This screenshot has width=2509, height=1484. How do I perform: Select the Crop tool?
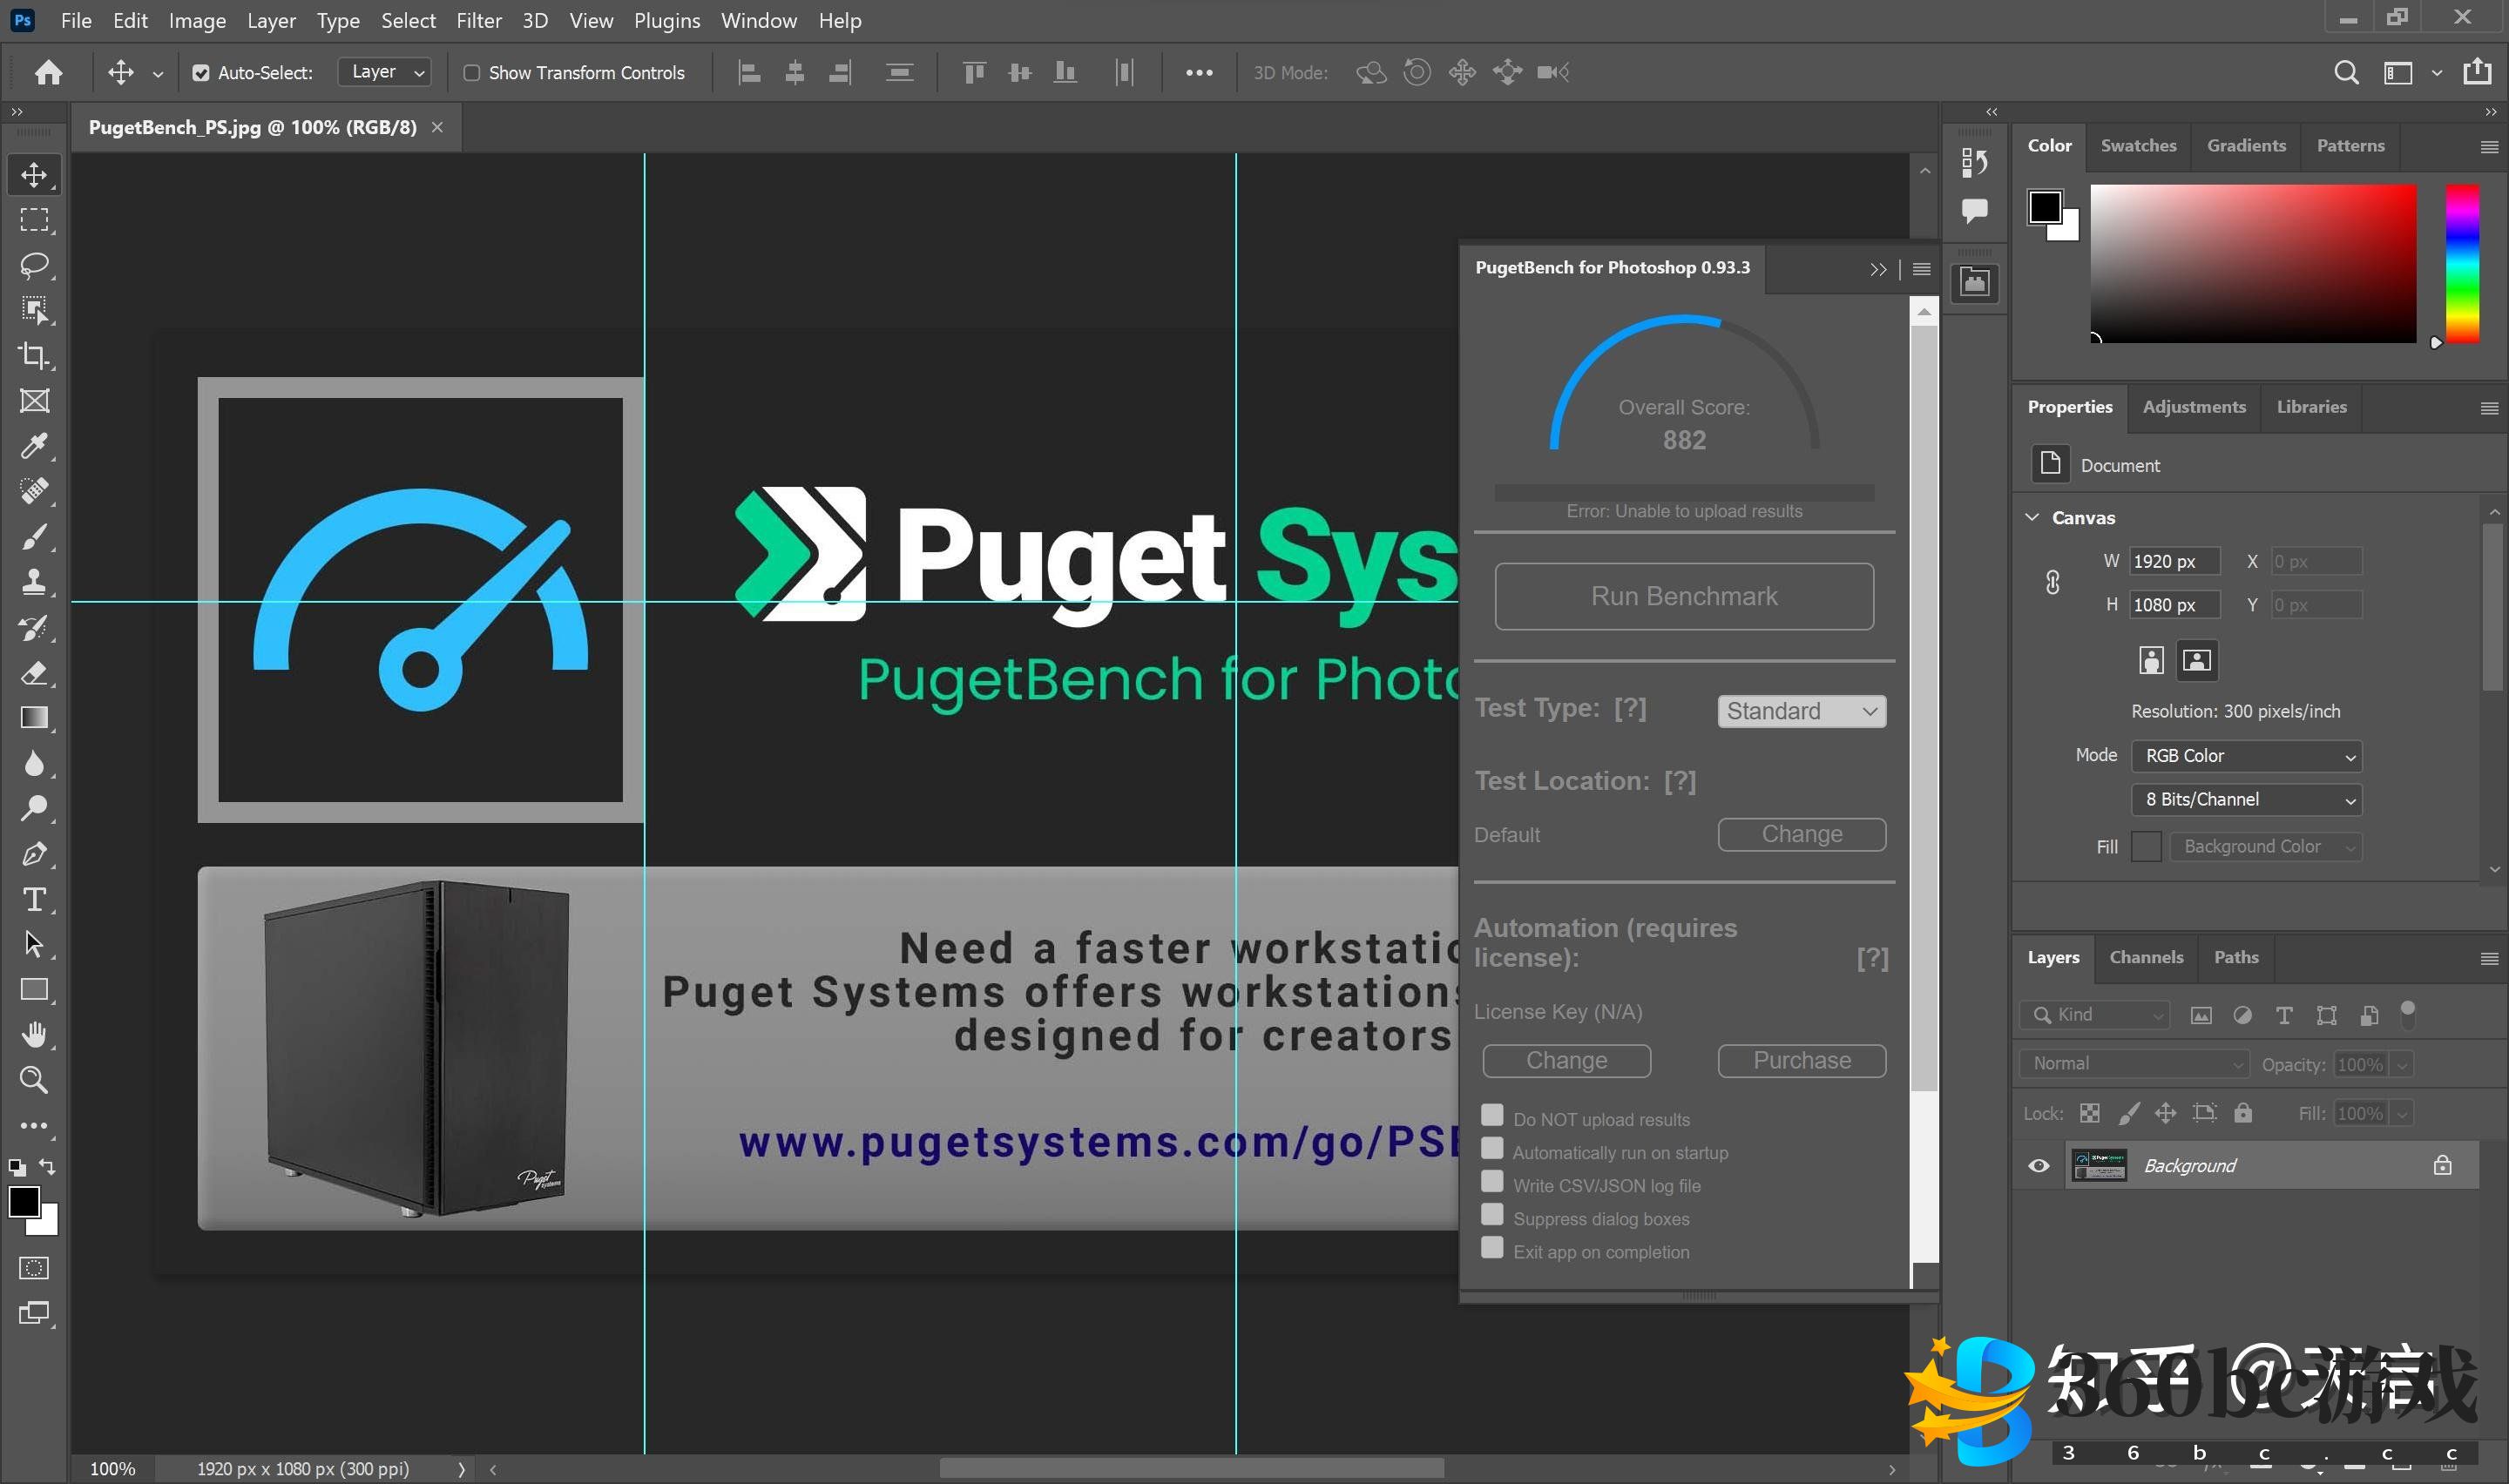click(34, 356)
